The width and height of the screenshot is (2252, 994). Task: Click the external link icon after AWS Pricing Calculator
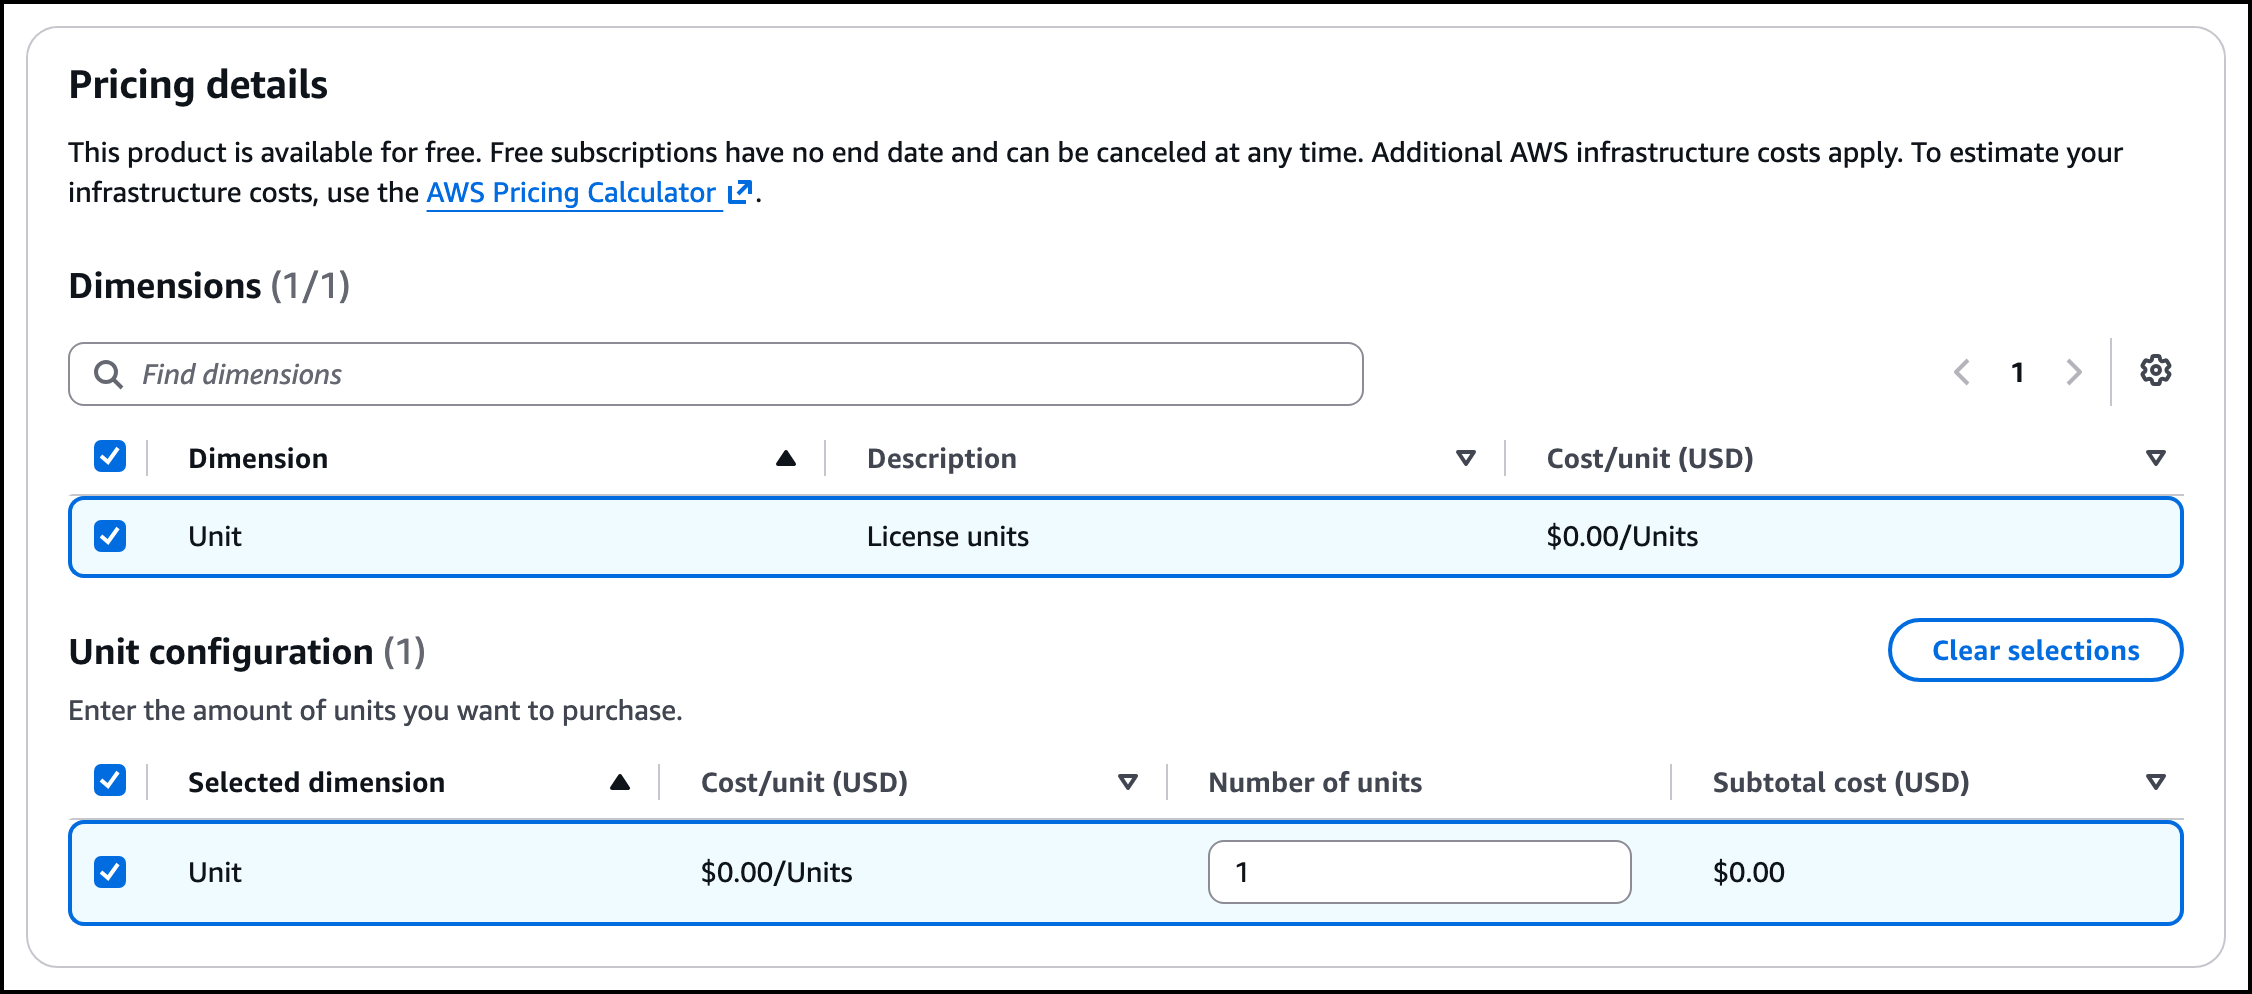point(739,192)
